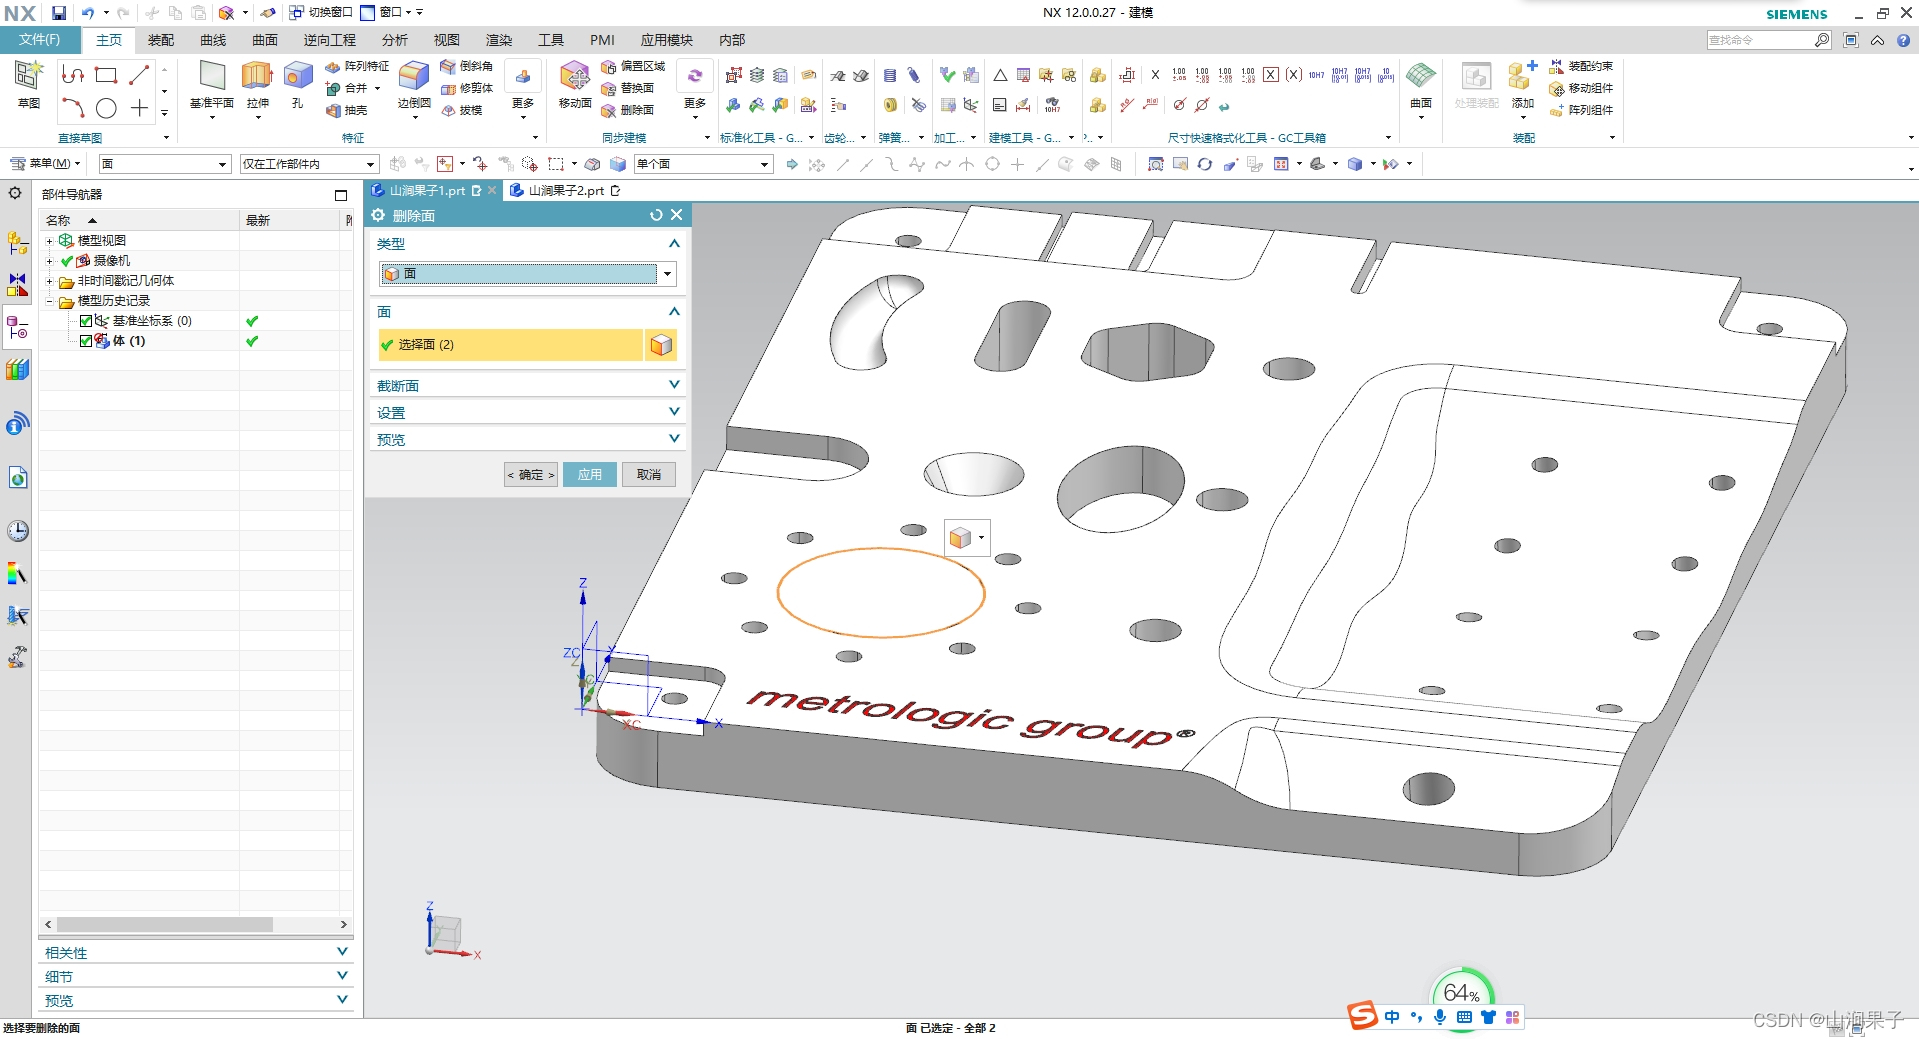Image resolution: width=1919 pixels, height=1039 pixels.
Task: Click the 查找命令 search field
Action: pos(1760,40)
